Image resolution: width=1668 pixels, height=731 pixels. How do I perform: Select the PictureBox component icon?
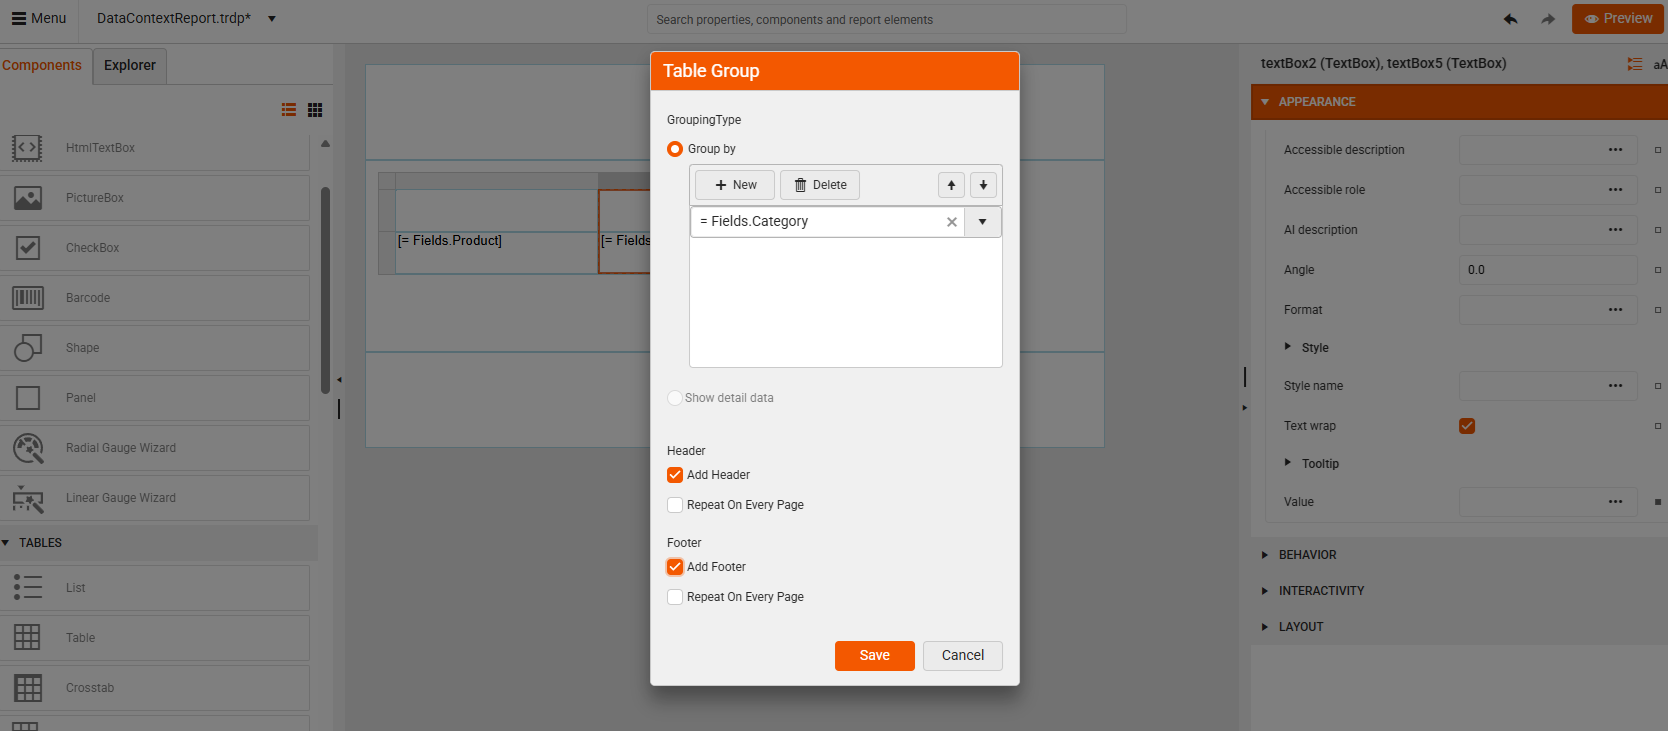click(28, 198)
